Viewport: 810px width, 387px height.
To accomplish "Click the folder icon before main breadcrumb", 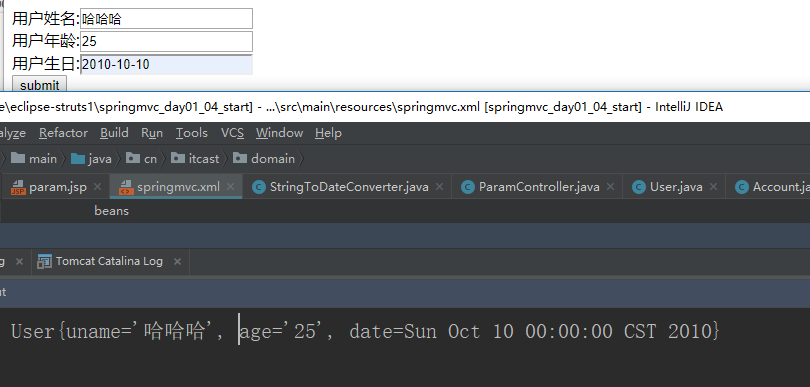I will pyautogui.click(x=18, y=158).
